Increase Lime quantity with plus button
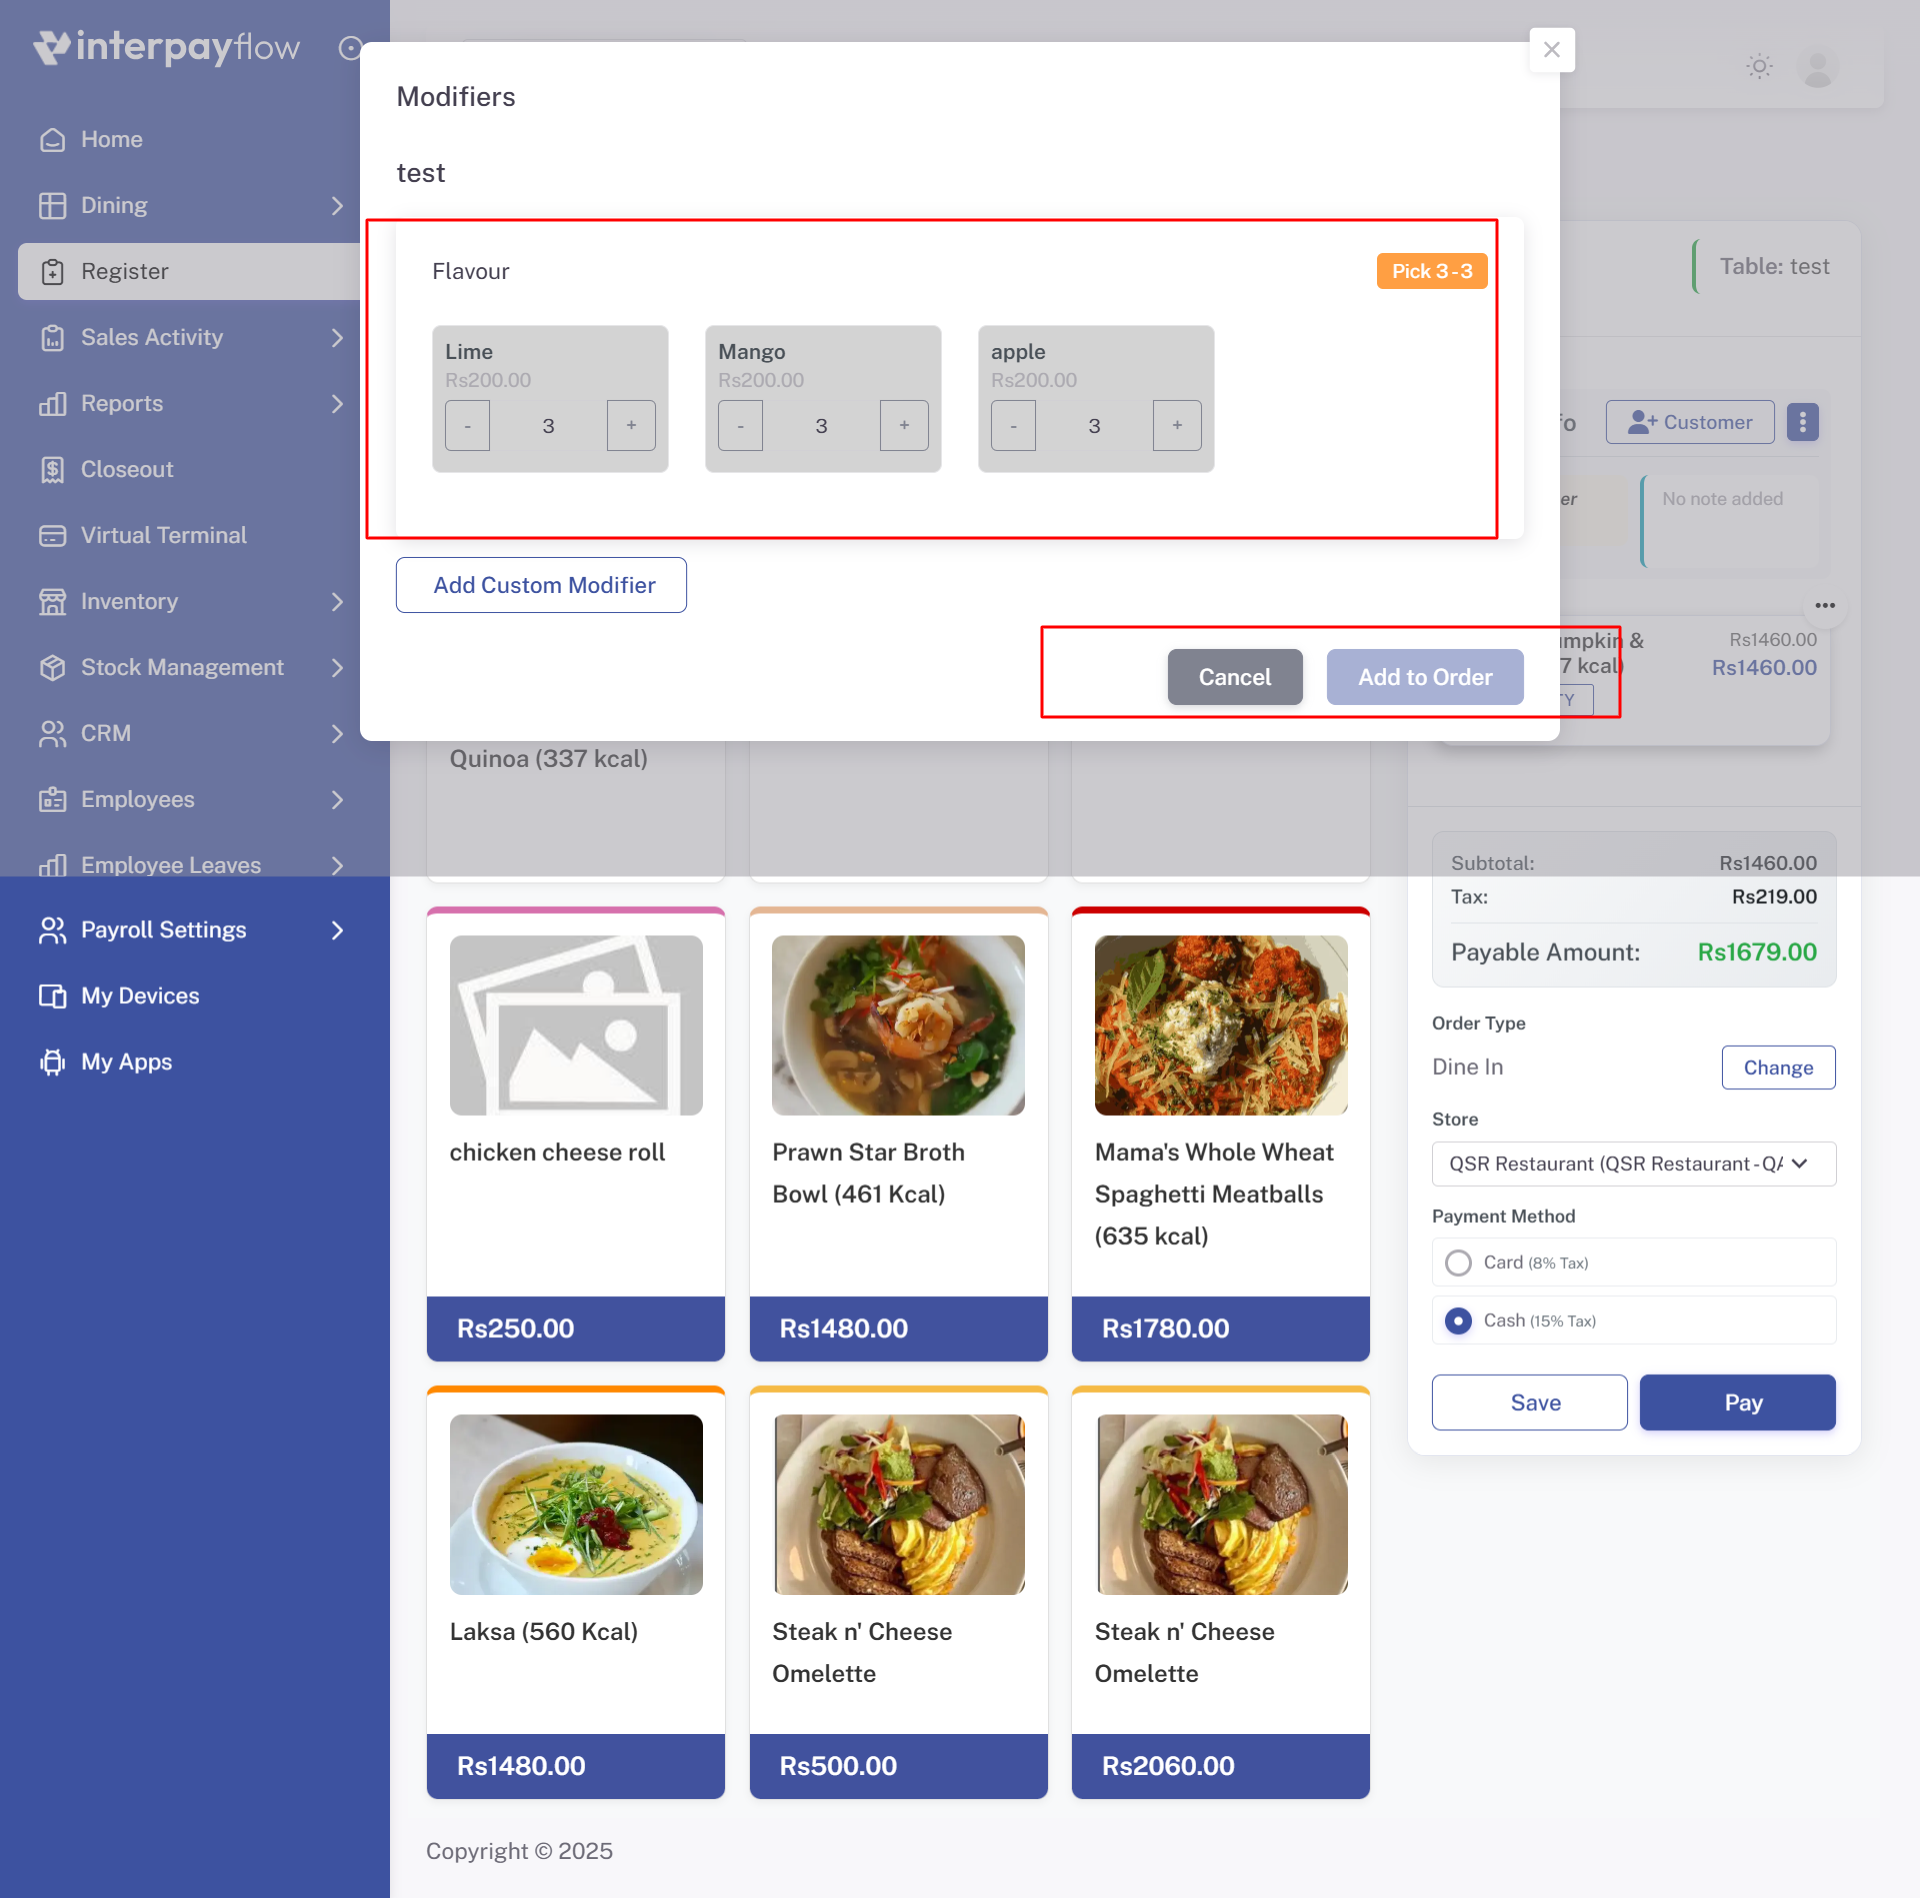The width and height of the screenshot is (1920, 1900). (x=631, y=426)
